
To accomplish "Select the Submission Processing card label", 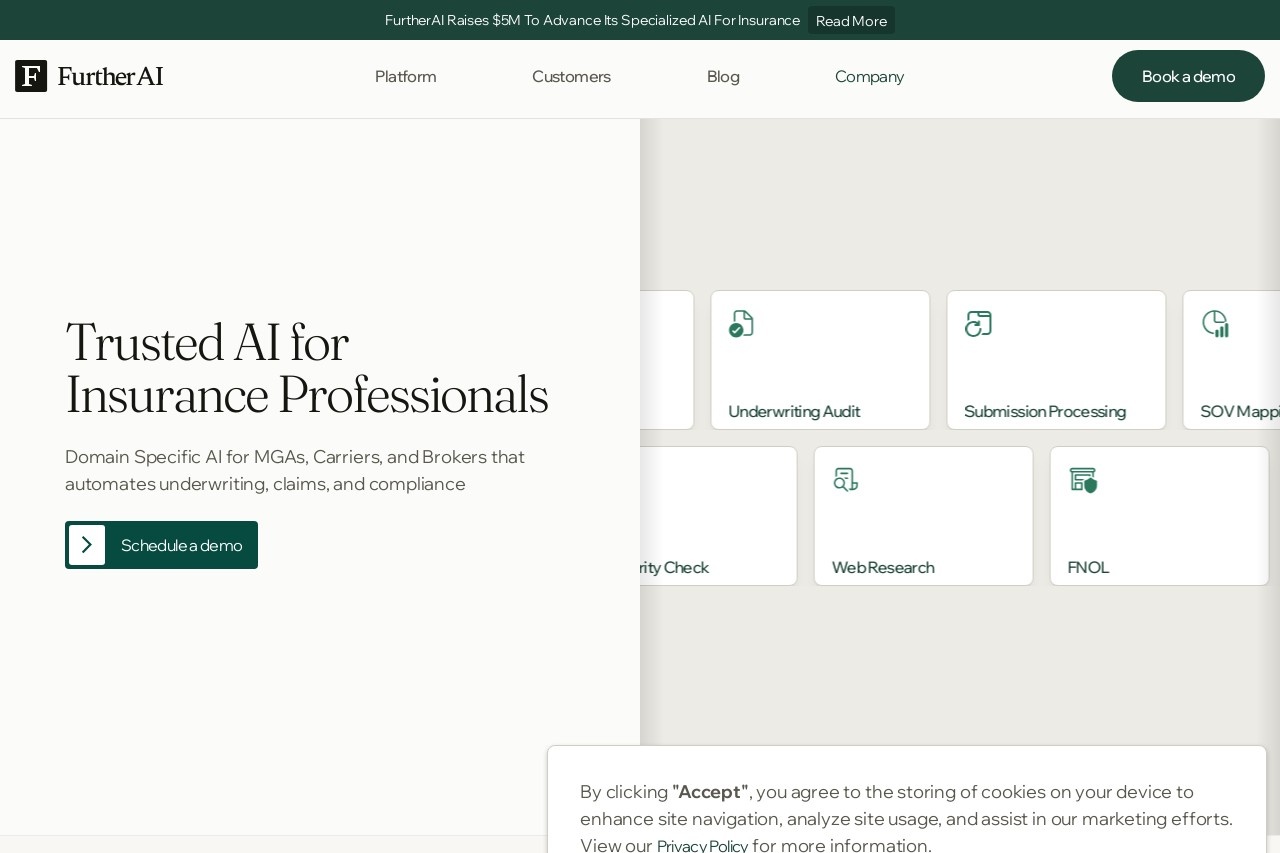I will (1045, 411).
